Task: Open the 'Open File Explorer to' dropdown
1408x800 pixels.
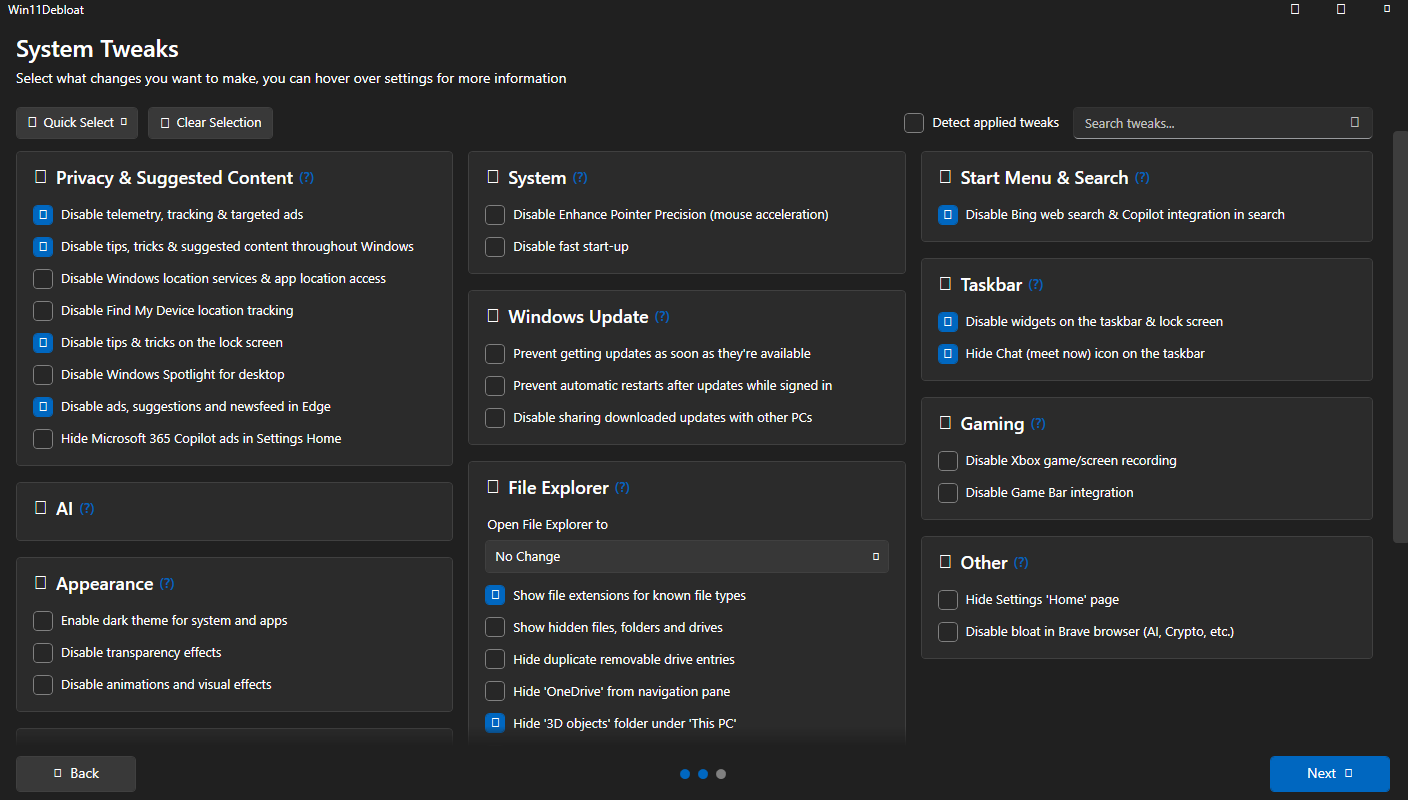Action: (687, 557)
